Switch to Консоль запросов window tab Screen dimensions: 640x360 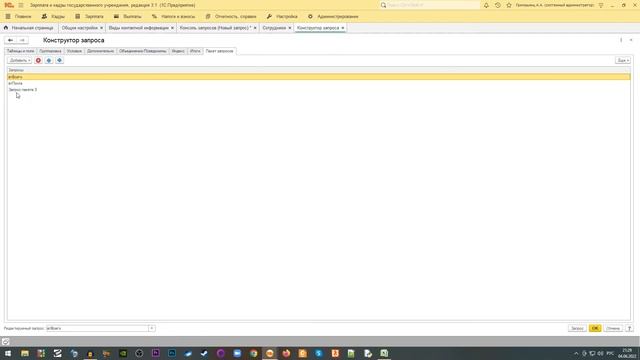(x=216, y=28)
